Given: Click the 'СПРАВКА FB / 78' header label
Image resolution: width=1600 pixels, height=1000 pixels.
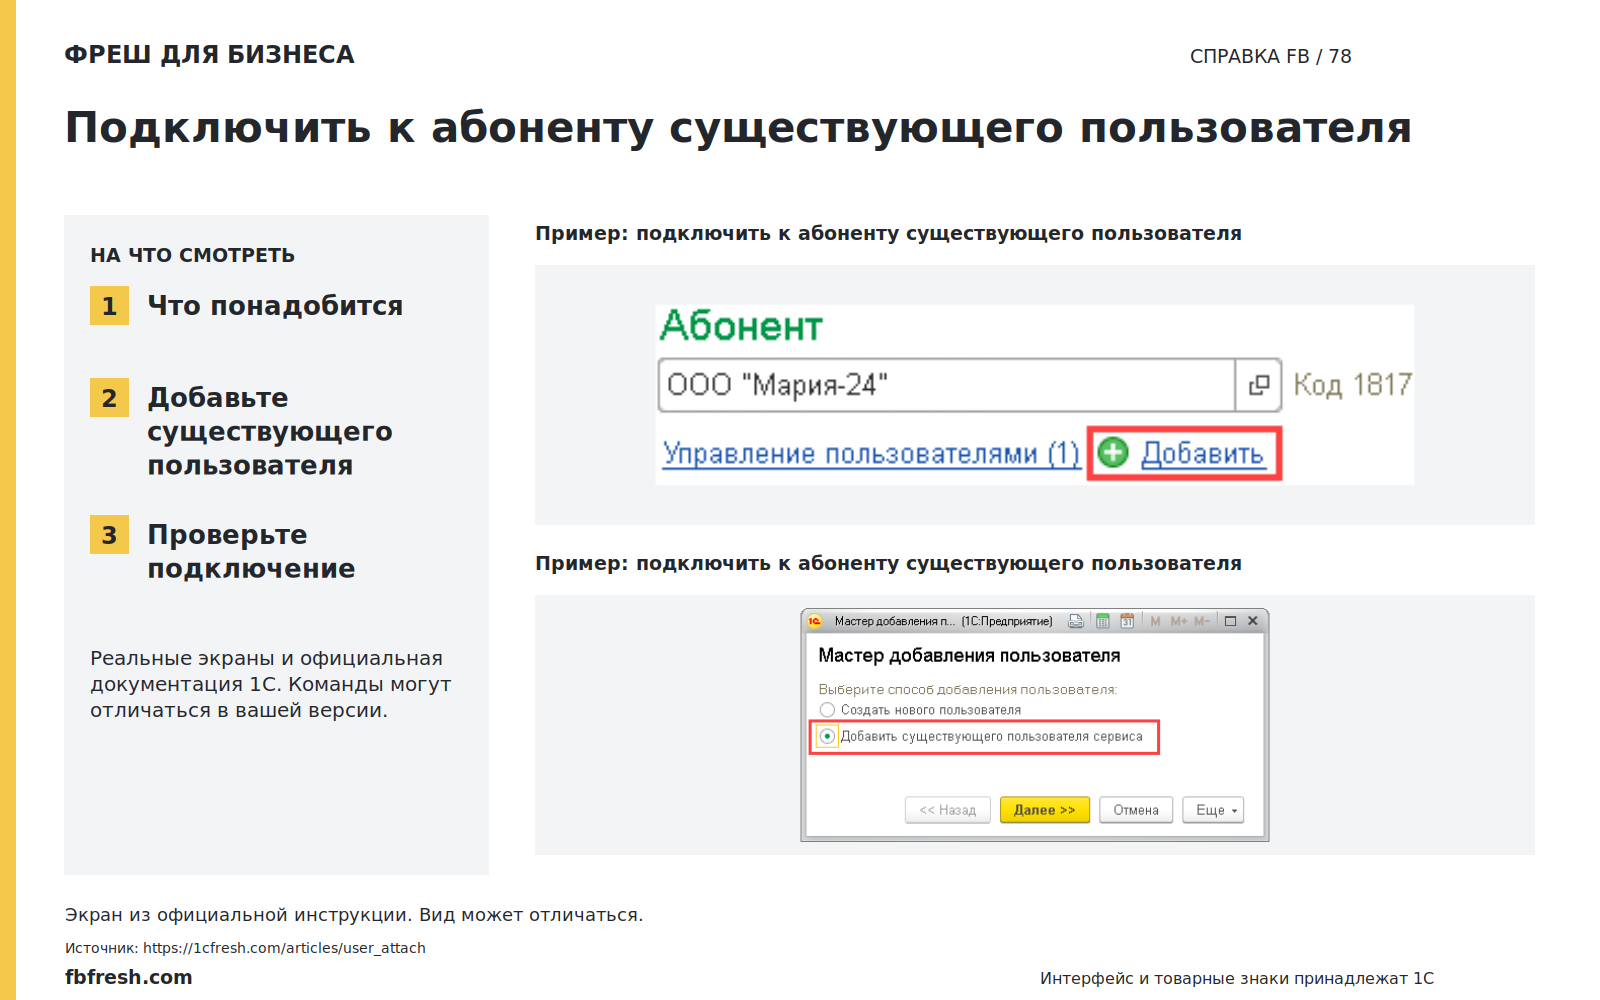Looking at the screenshot, I should 1270,56.
